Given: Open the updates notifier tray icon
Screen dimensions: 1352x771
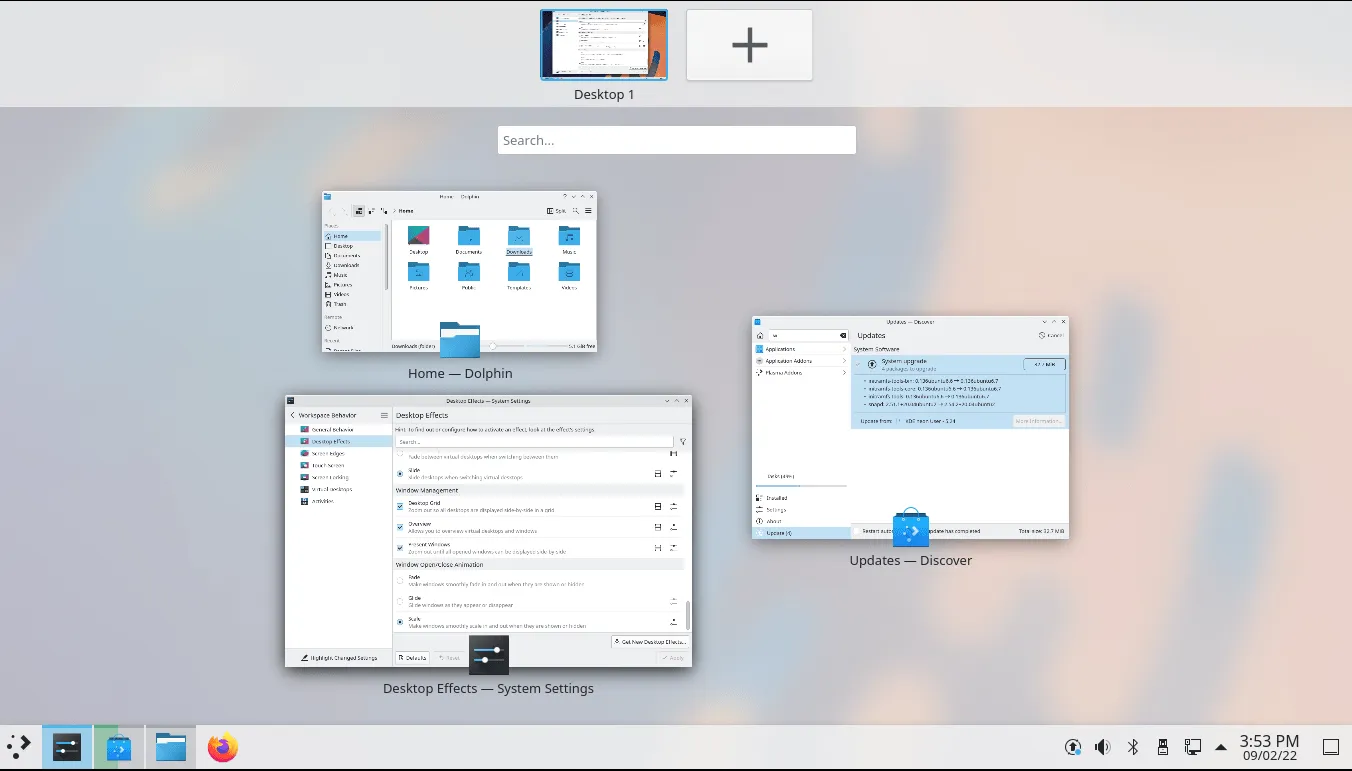Looking at the screenshot, I should click(x=1073, y=747).
